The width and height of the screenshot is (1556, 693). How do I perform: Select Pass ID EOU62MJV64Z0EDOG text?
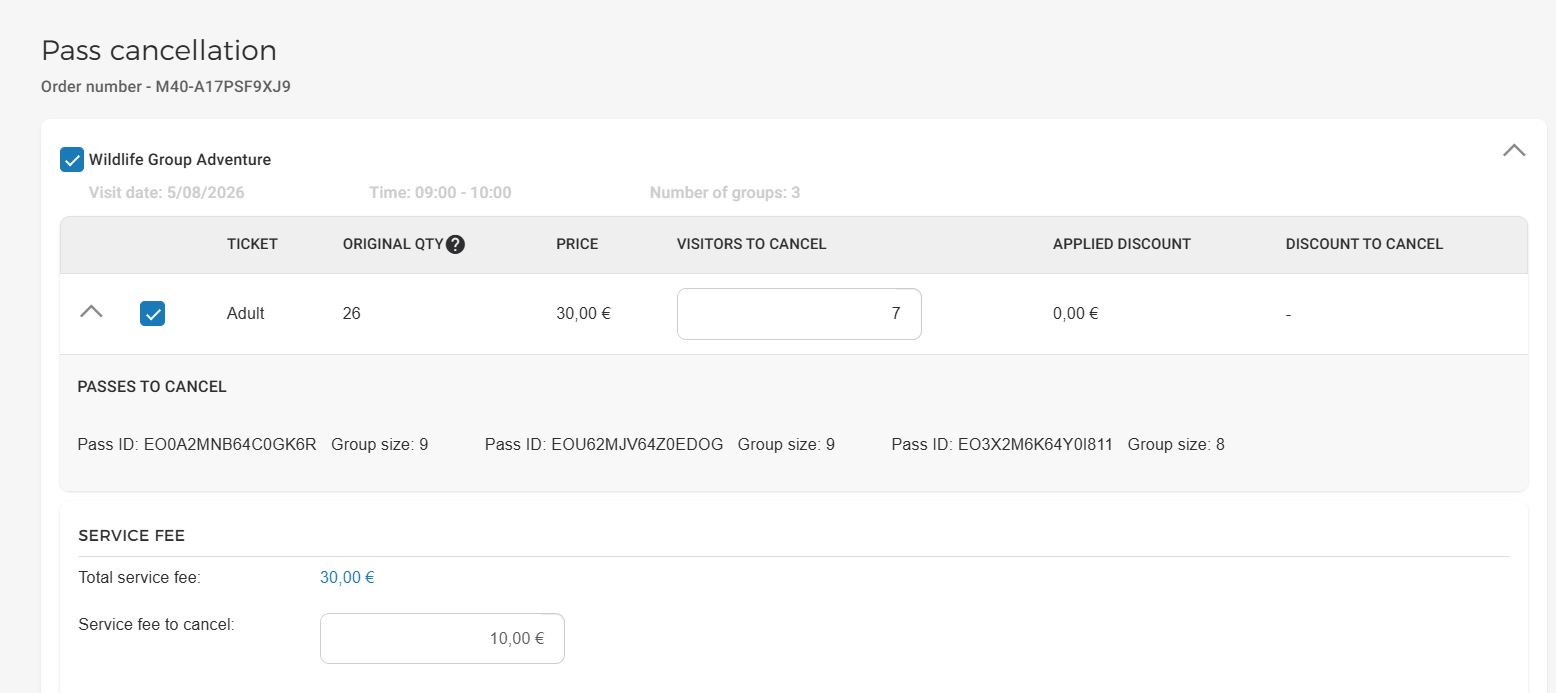tap(604, 444)
